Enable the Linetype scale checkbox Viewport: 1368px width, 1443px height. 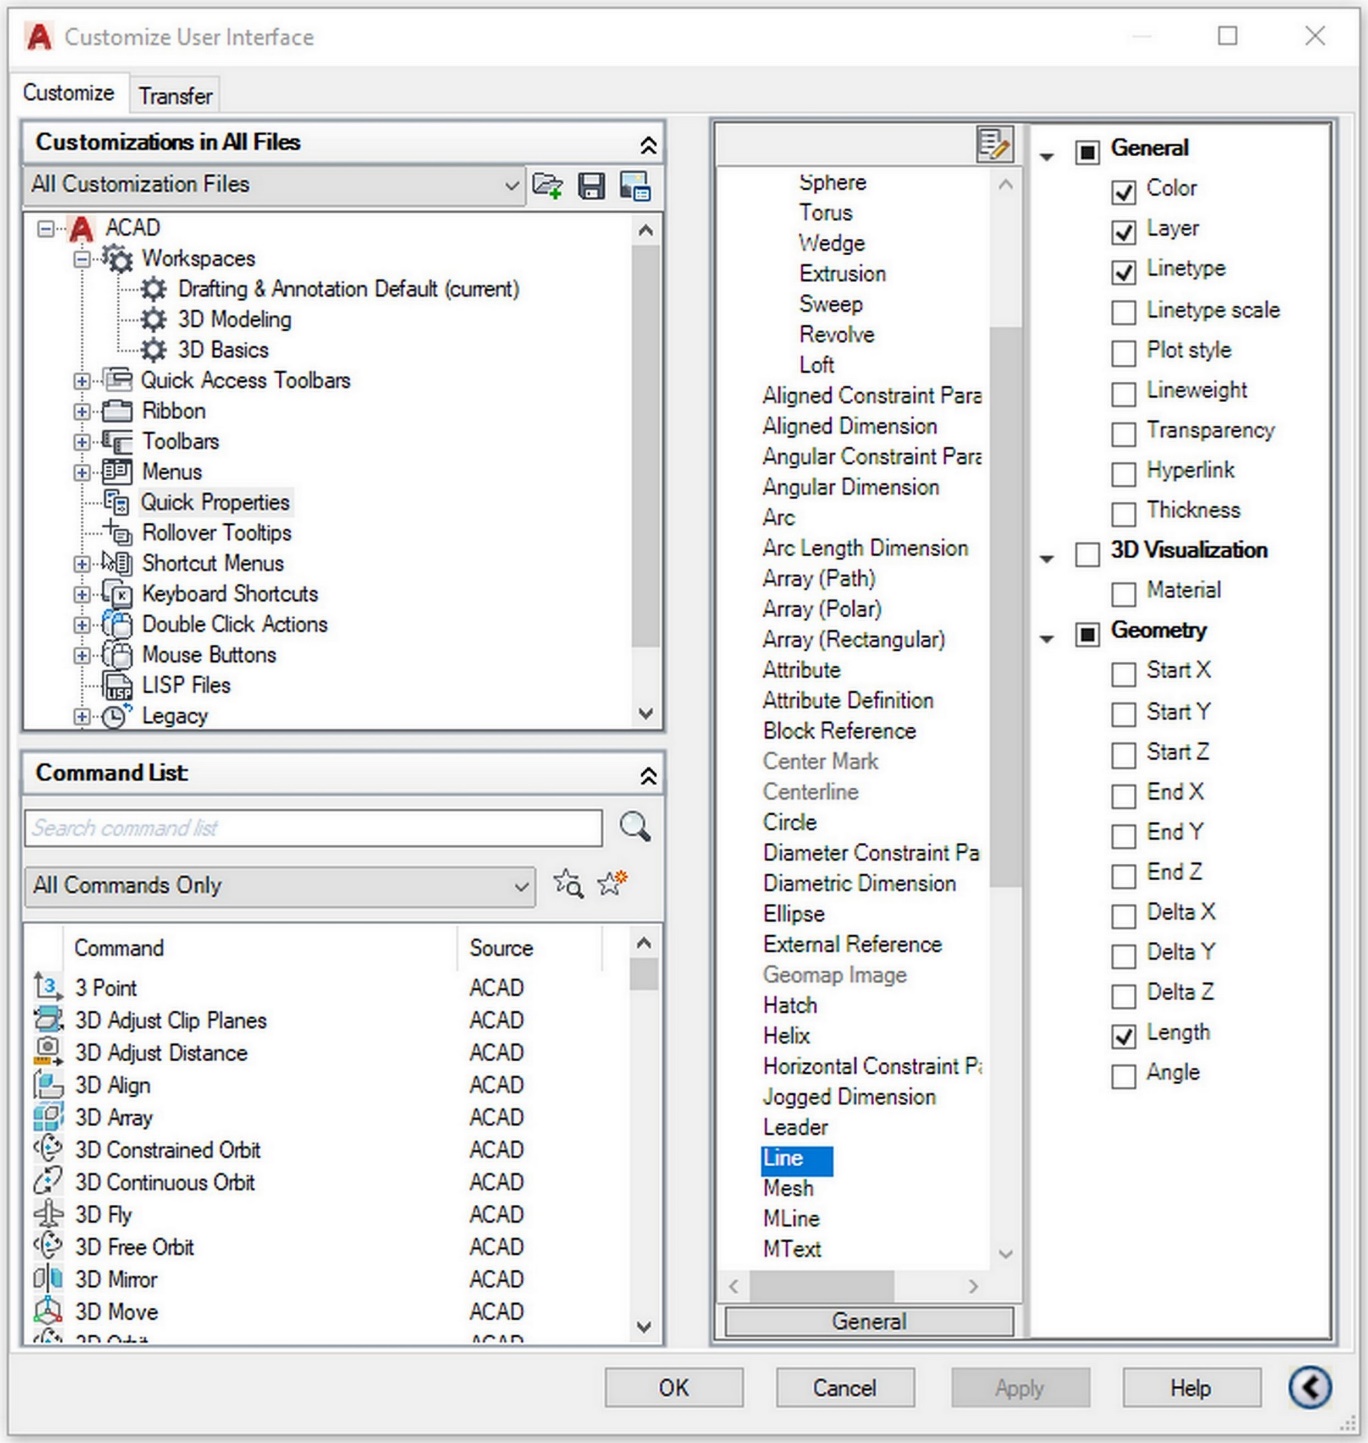(1124, 312)
